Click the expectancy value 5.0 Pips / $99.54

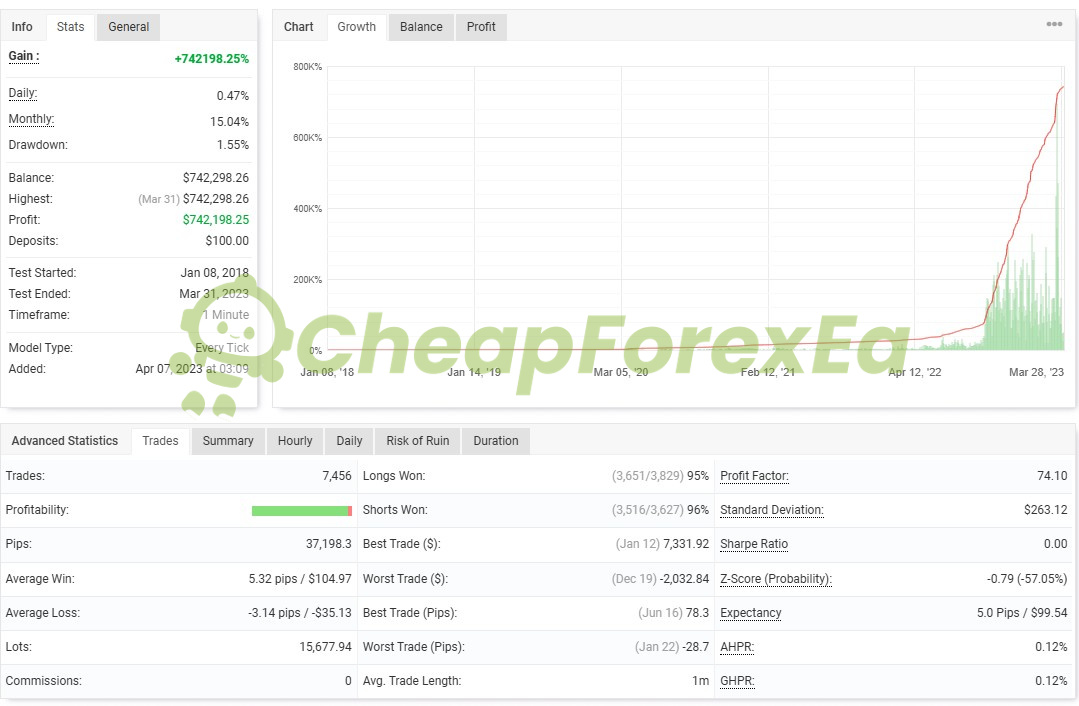[x=1022, y=612]
